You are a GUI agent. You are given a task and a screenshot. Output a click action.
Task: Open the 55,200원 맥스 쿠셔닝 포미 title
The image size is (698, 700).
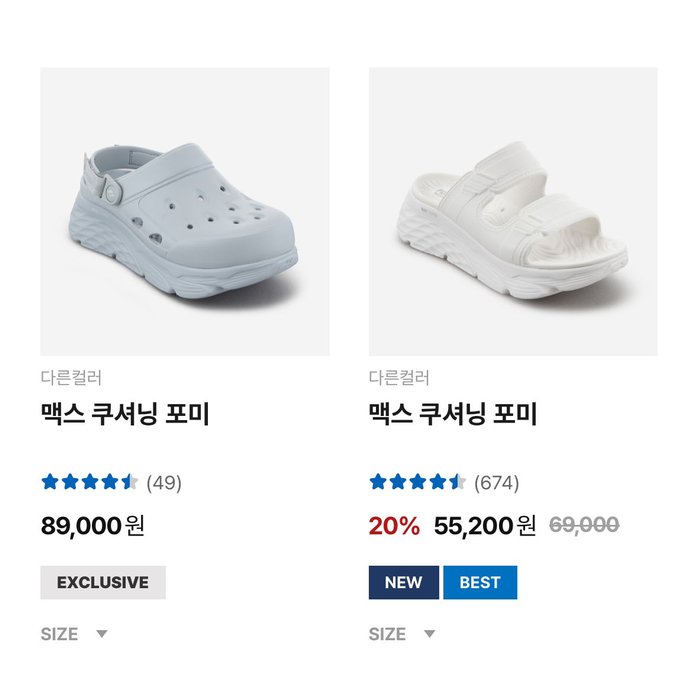click(x=453, y=414)
